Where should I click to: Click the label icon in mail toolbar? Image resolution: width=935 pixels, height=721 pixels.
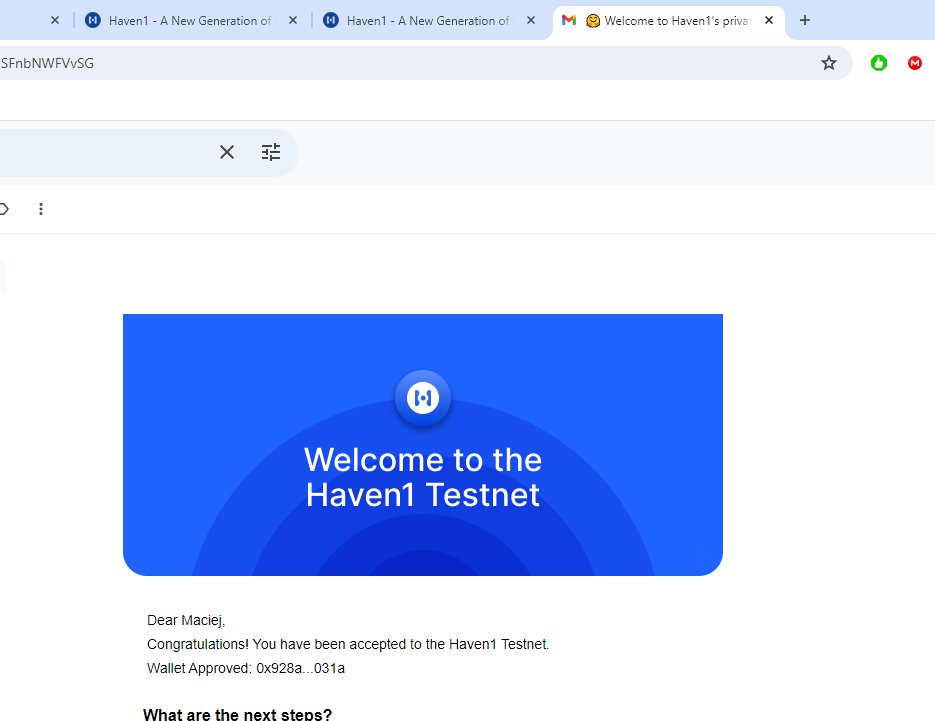pos(4,209)
